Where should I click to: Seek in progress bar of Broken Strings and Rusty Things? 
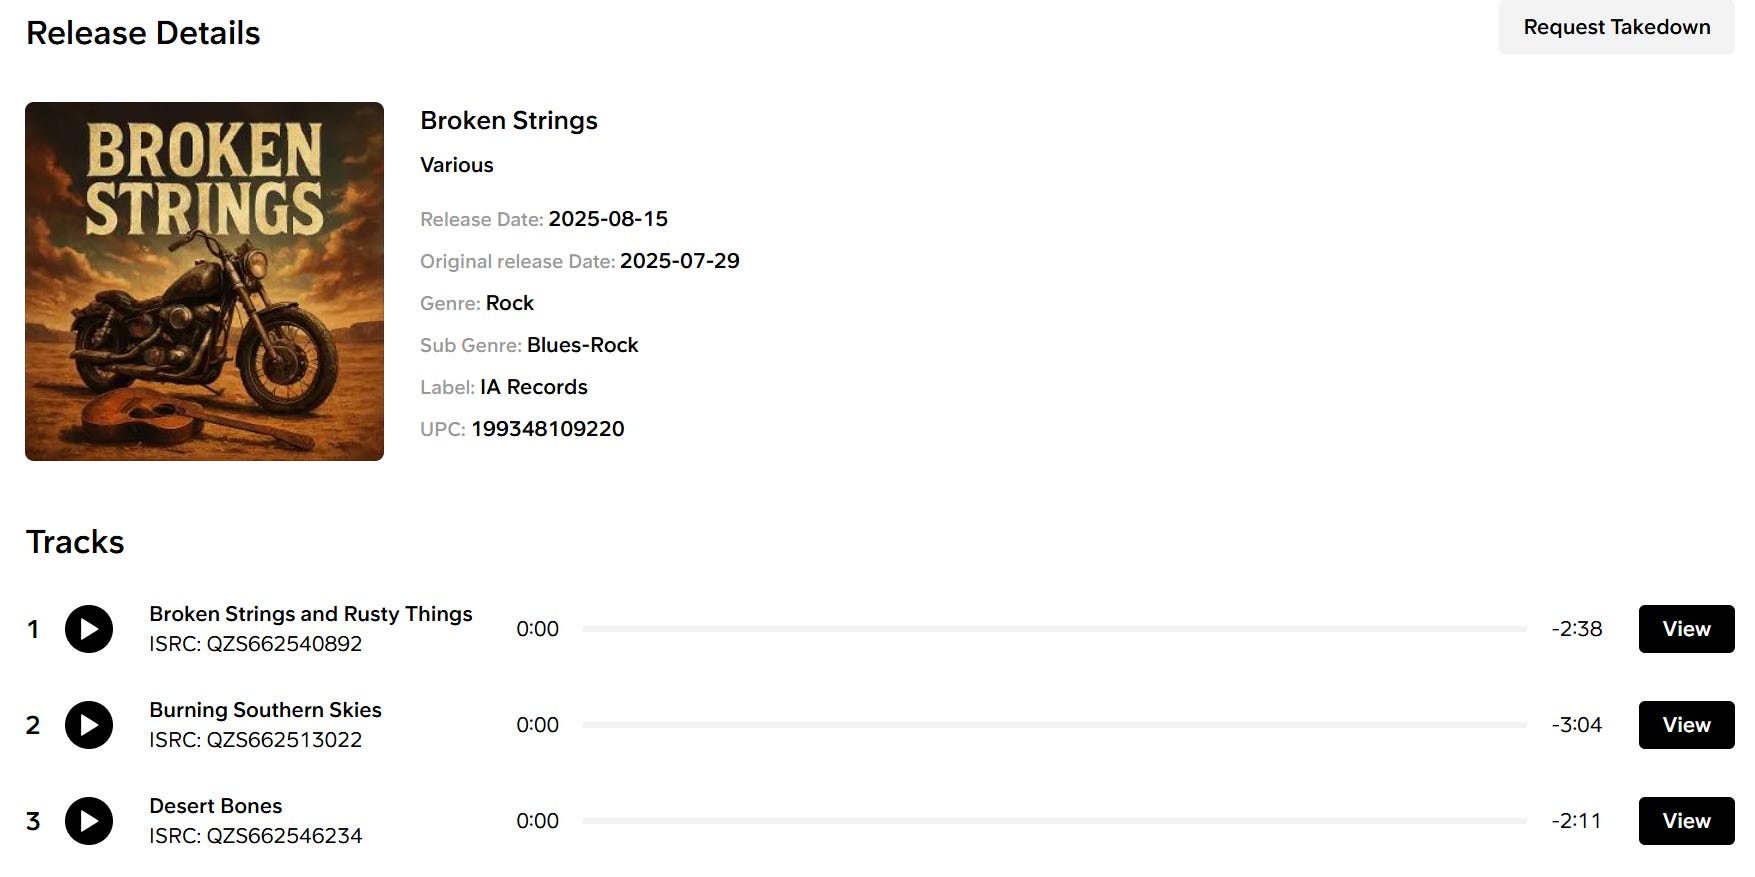(x=1054, y=629)
